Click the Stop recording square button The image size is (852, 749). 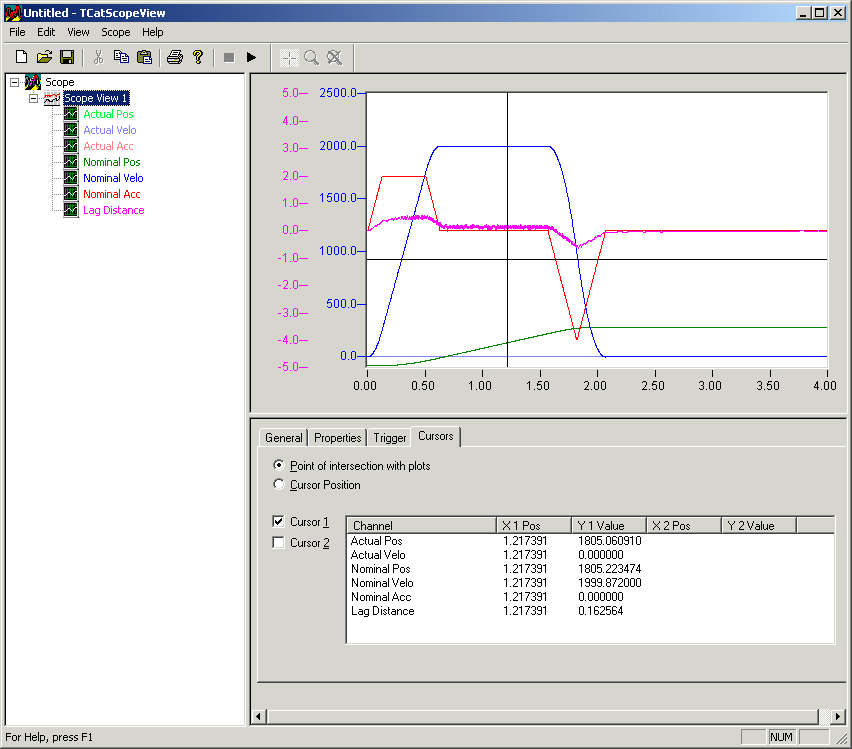[x=229, y=57]
